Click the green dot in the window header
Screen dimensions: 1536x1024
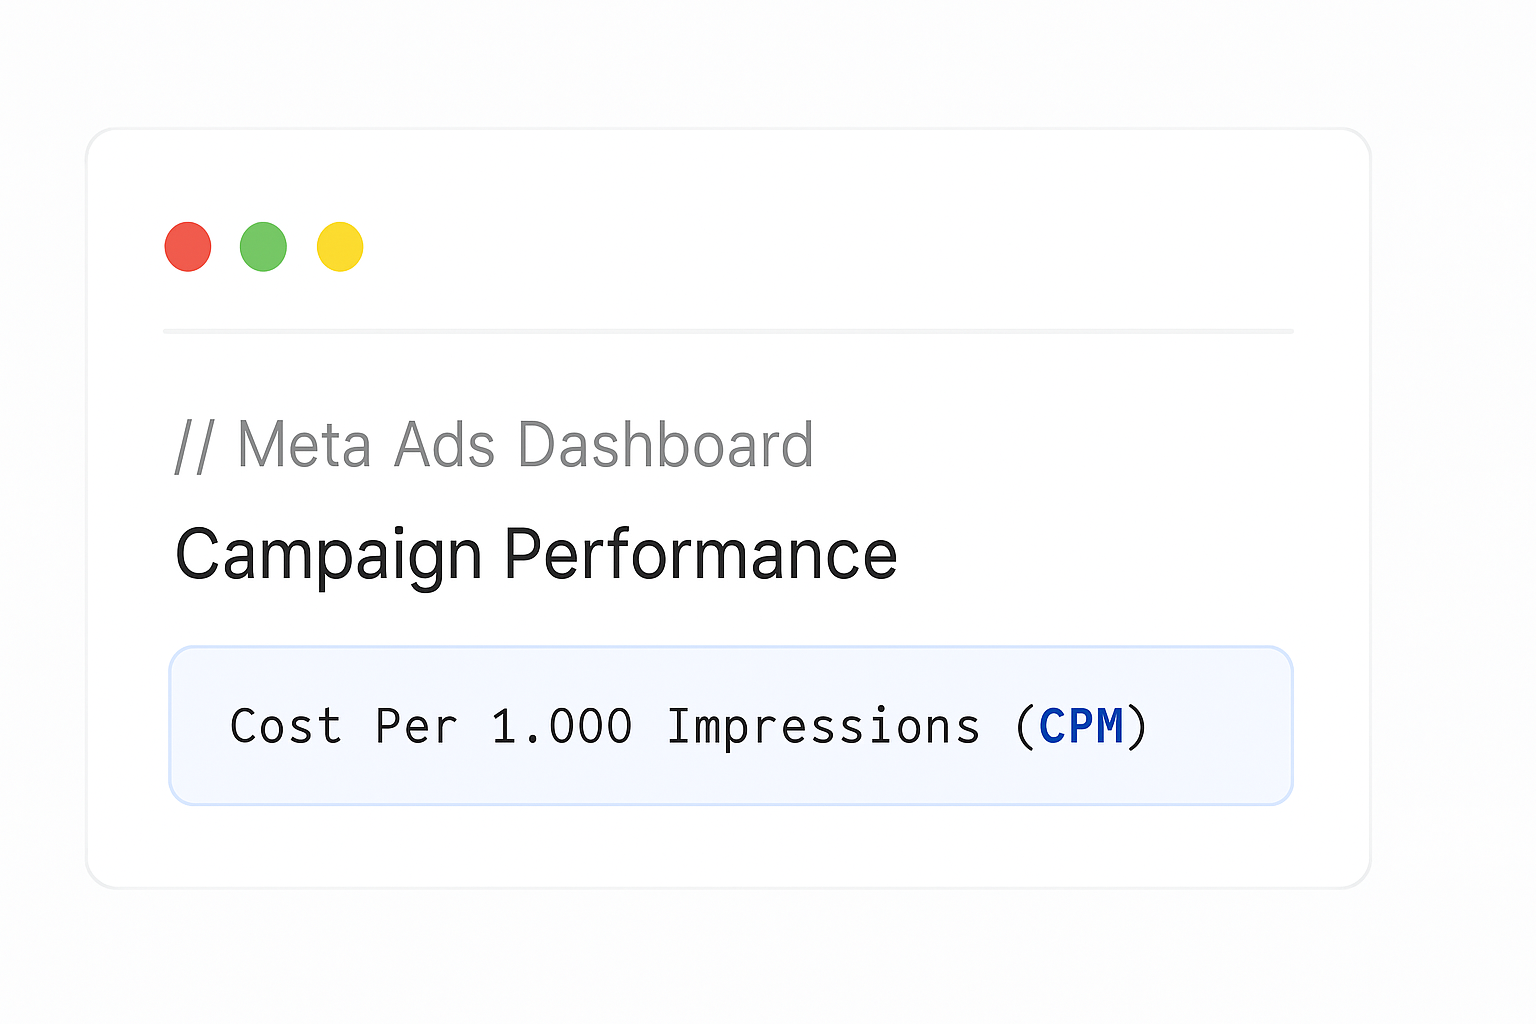[263, 247]
